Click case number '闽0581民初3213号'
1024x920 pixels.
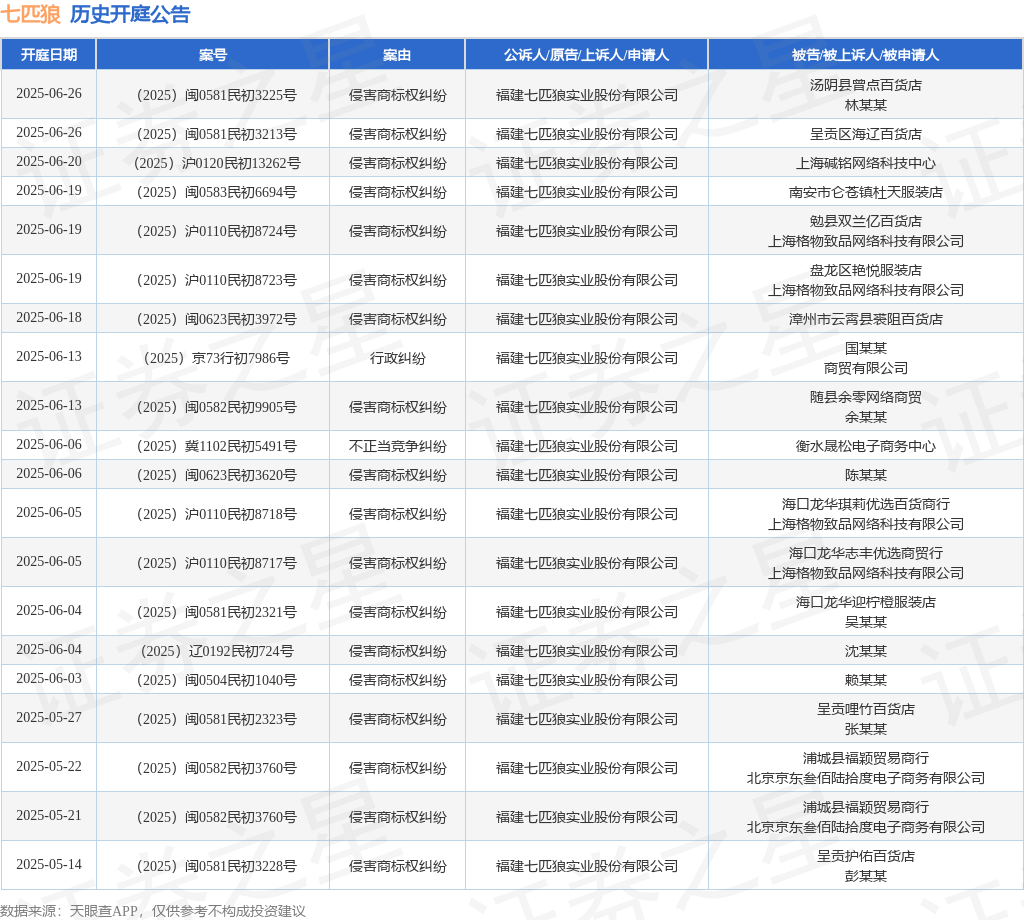[240, 135]
